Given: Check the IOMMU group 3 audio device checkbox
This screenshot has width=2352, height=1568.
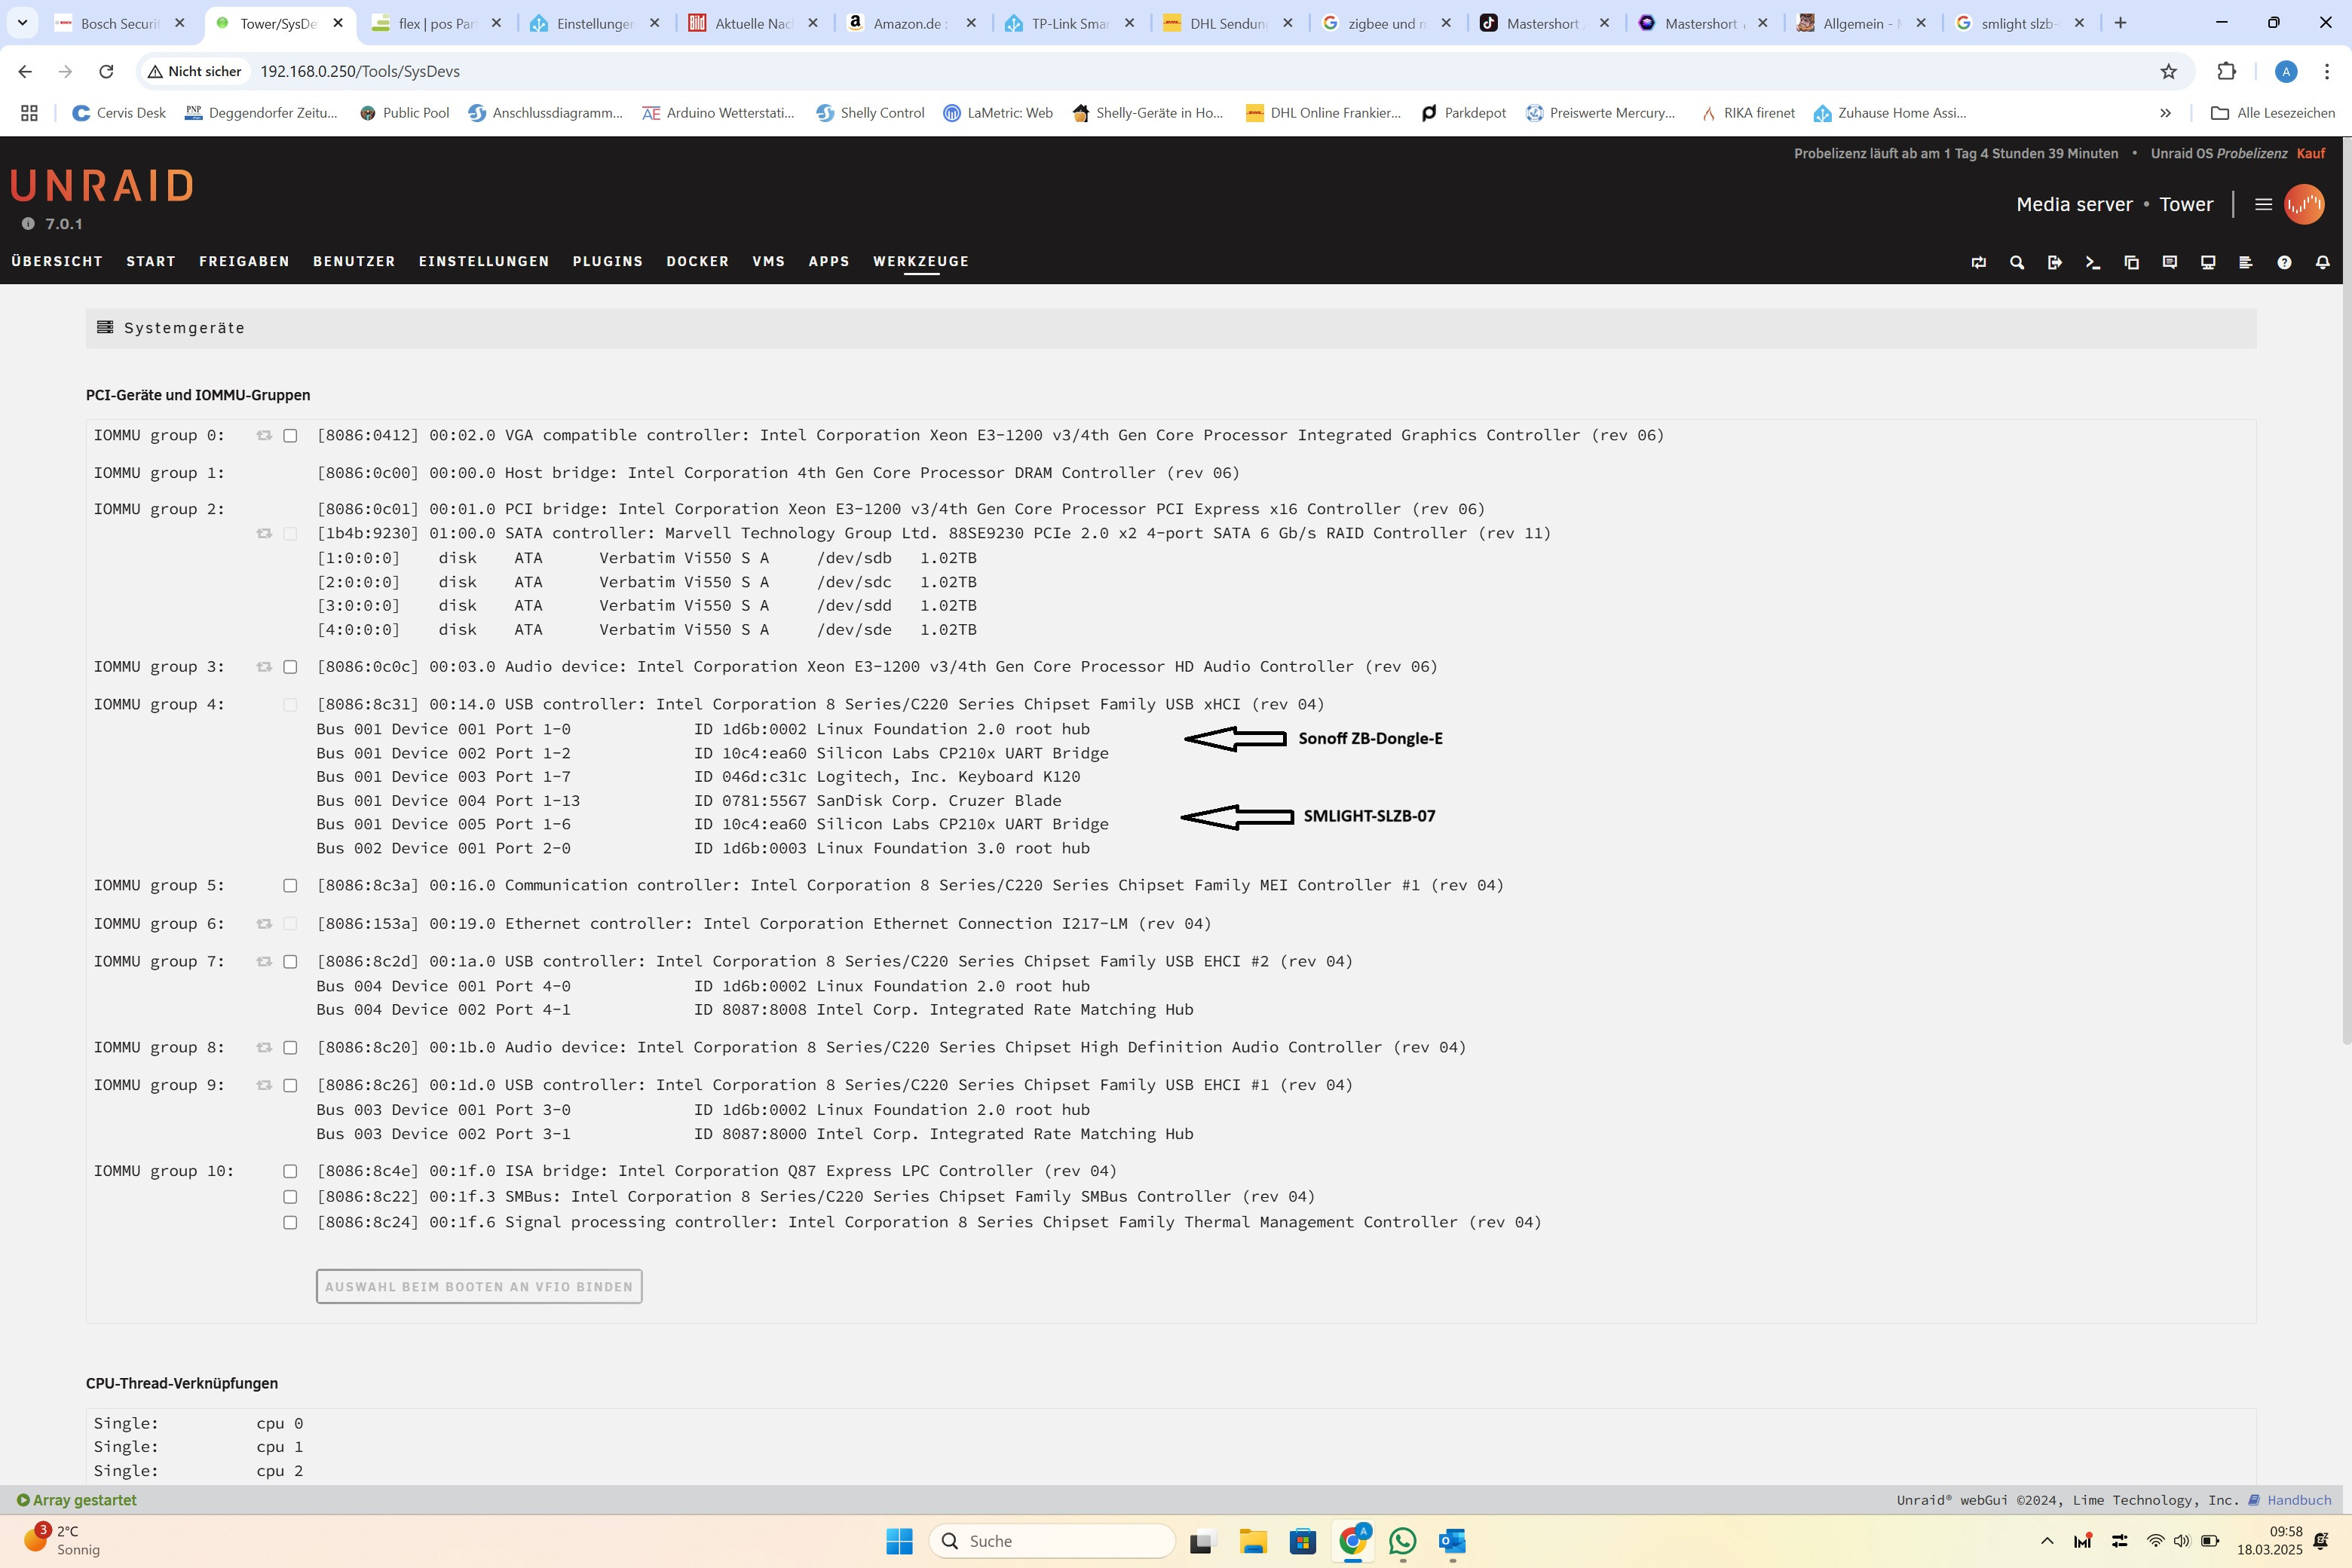Looking at the screenshot, I should click(x=290, y=667).
